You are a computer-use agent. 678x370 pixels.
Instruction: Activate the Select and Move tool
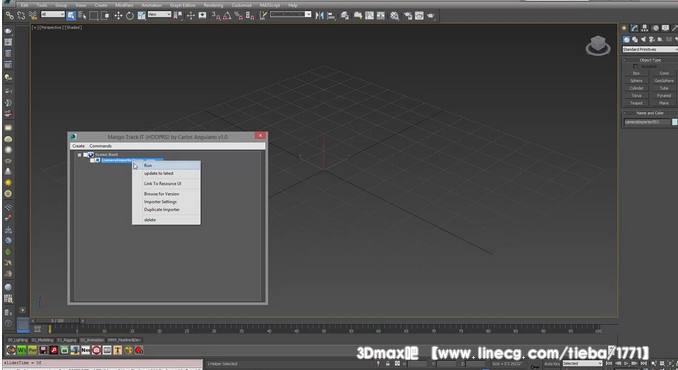(118, 16)
